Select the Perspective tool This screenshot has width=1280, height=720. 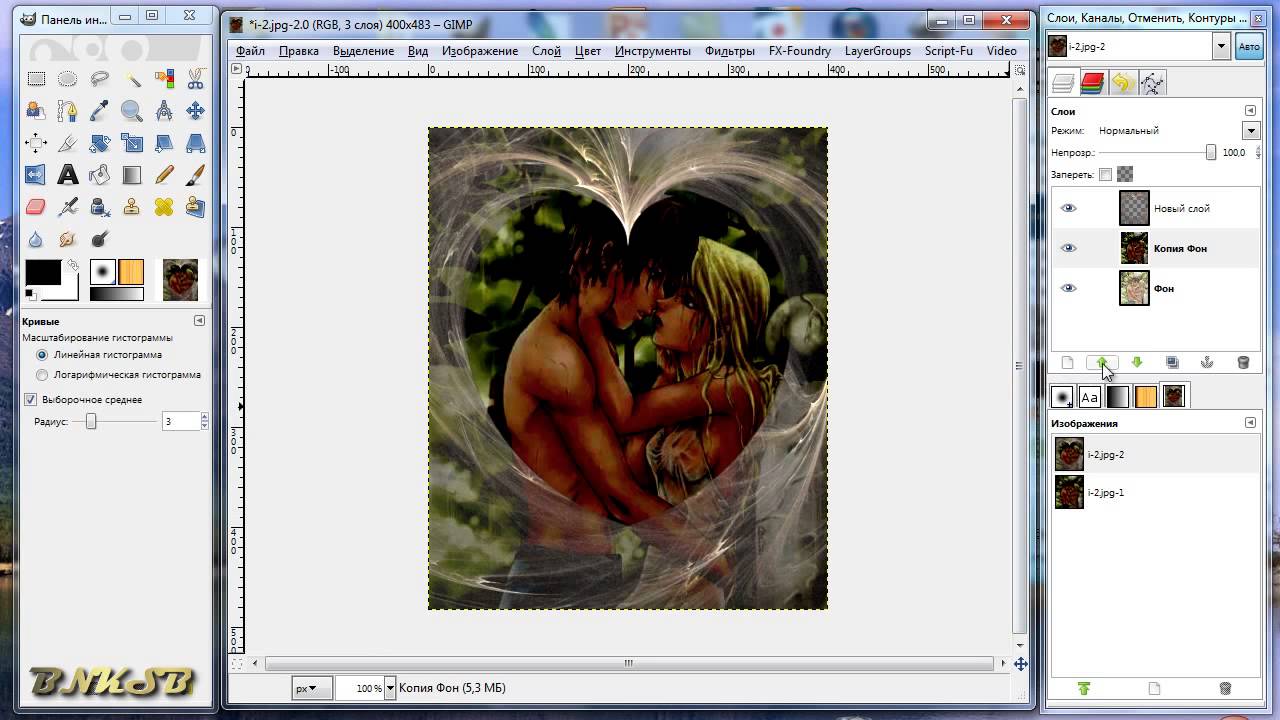(195, 143)
